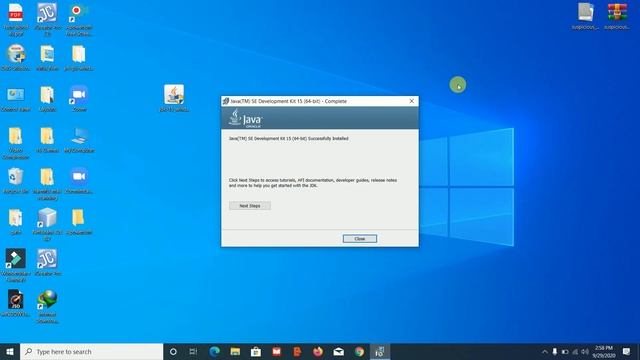
Task: Click the active Java installer taskbar item
Action: click(380, 351)
